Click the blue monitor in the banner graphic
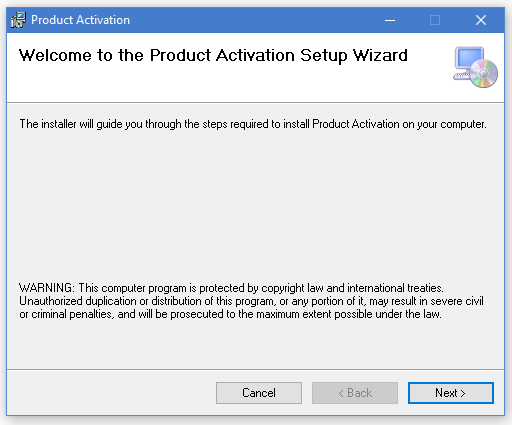Screen dimensions: 512x425 [470, 59]
